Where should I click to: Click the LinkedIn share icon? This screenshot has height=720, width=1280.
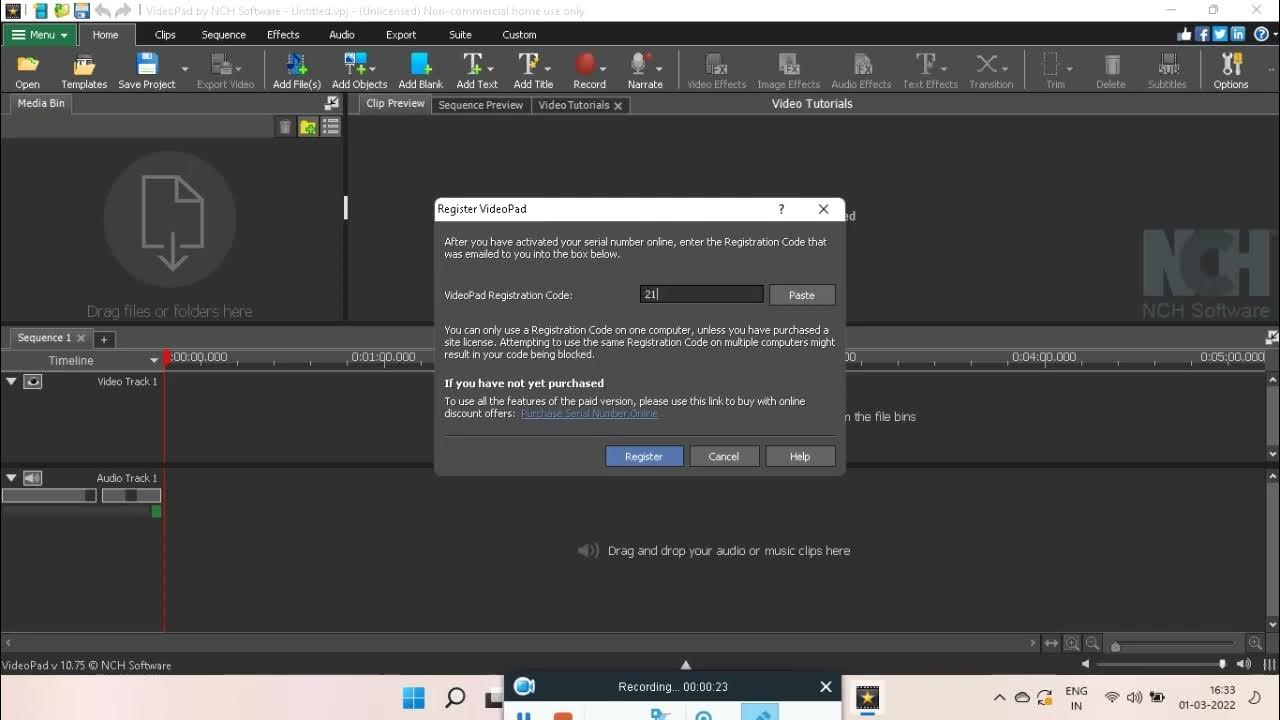(x=1238, y=34)
